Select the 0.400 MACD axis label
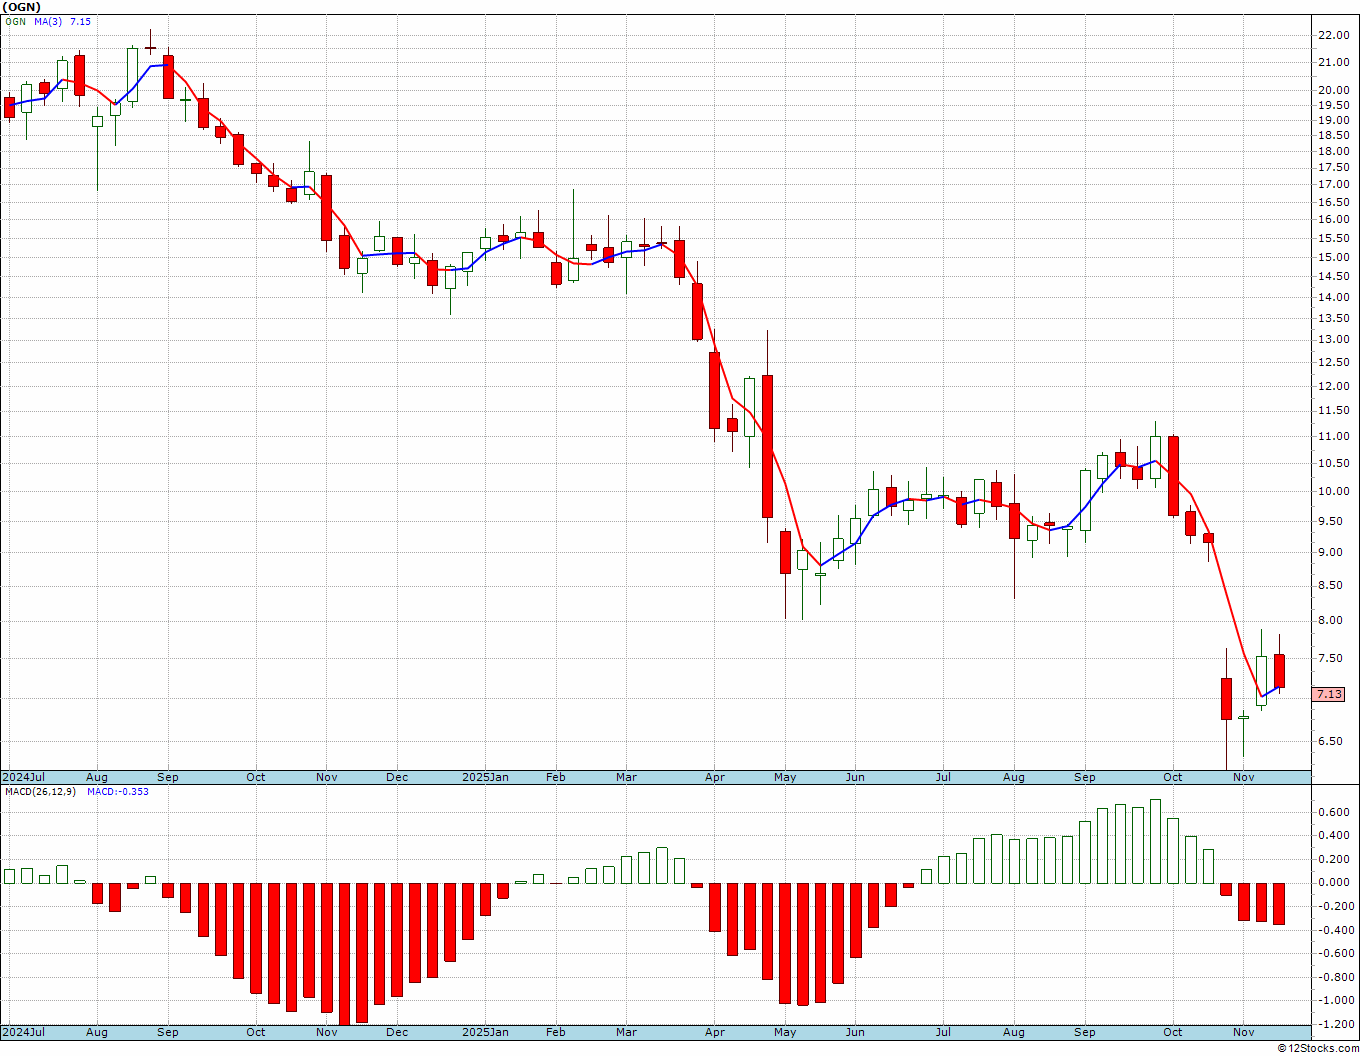Screen dimensions: 1360x1056 pyautogui.click(x=1334, y=835)
